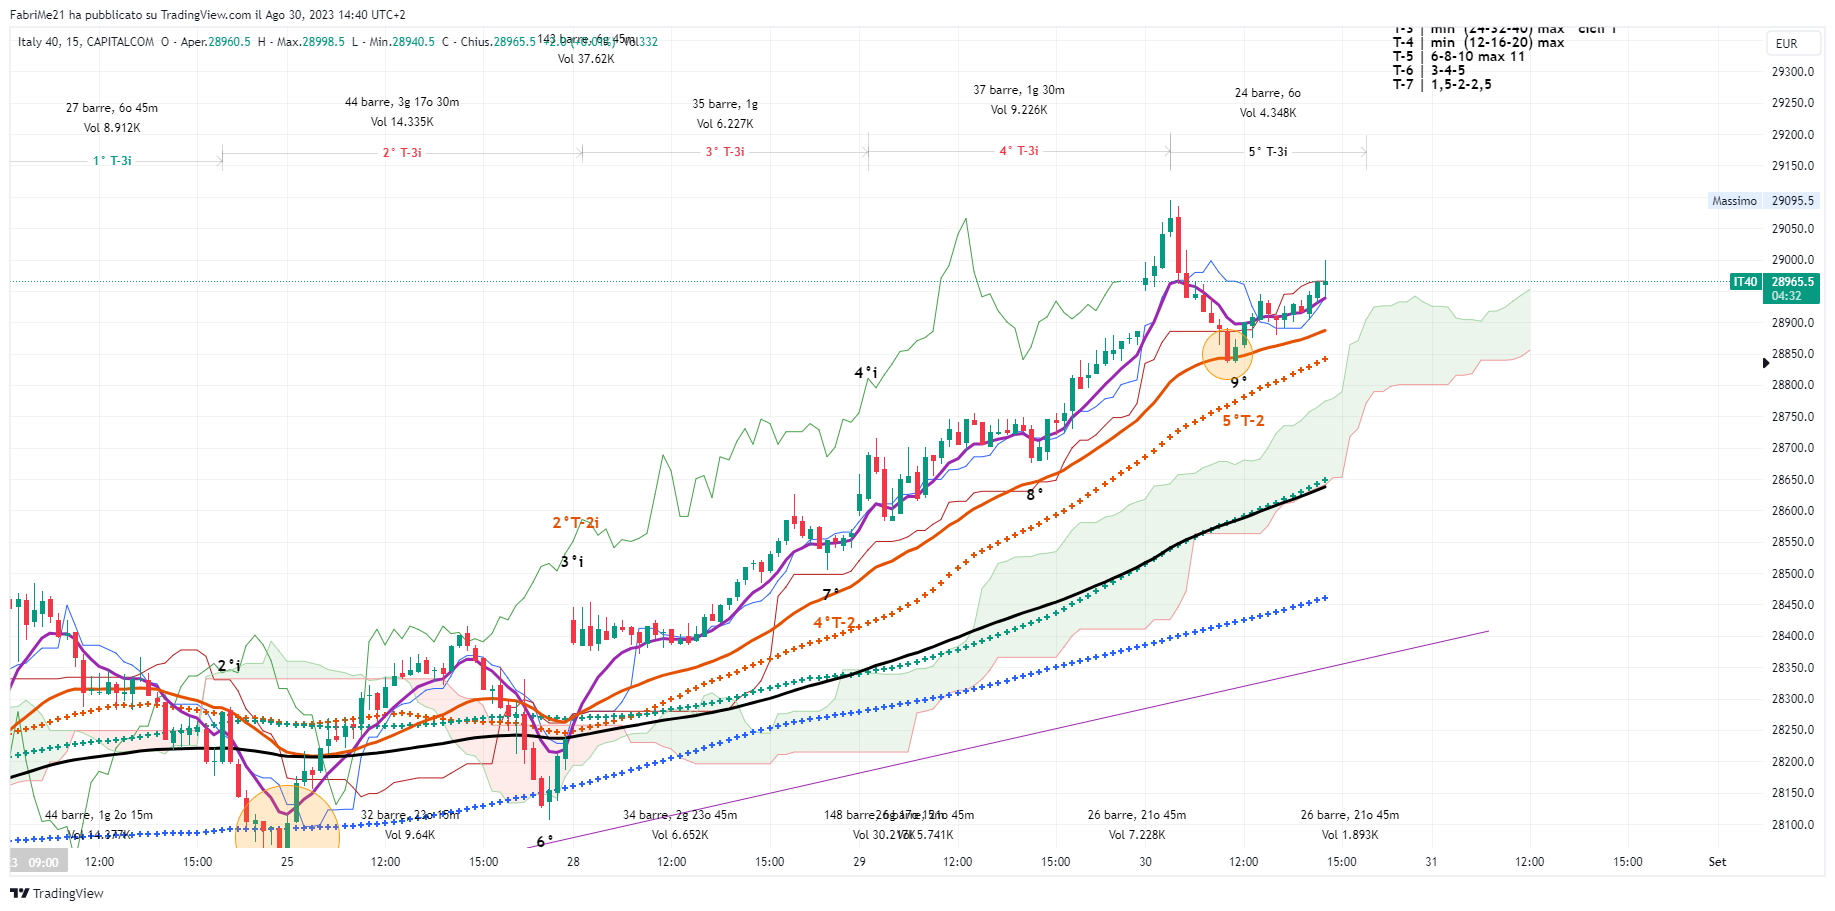The width and height of the screenshot is (1835, 911).
Task: Click the TradingView logo at bottom left
Action: (x=57, y=893)
